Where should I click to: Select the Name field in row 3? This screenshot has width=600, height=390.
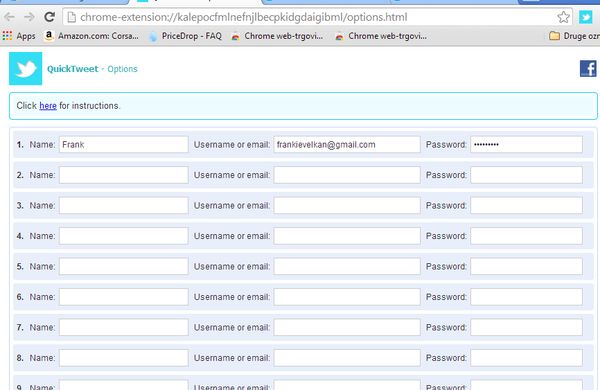[124, 206]
